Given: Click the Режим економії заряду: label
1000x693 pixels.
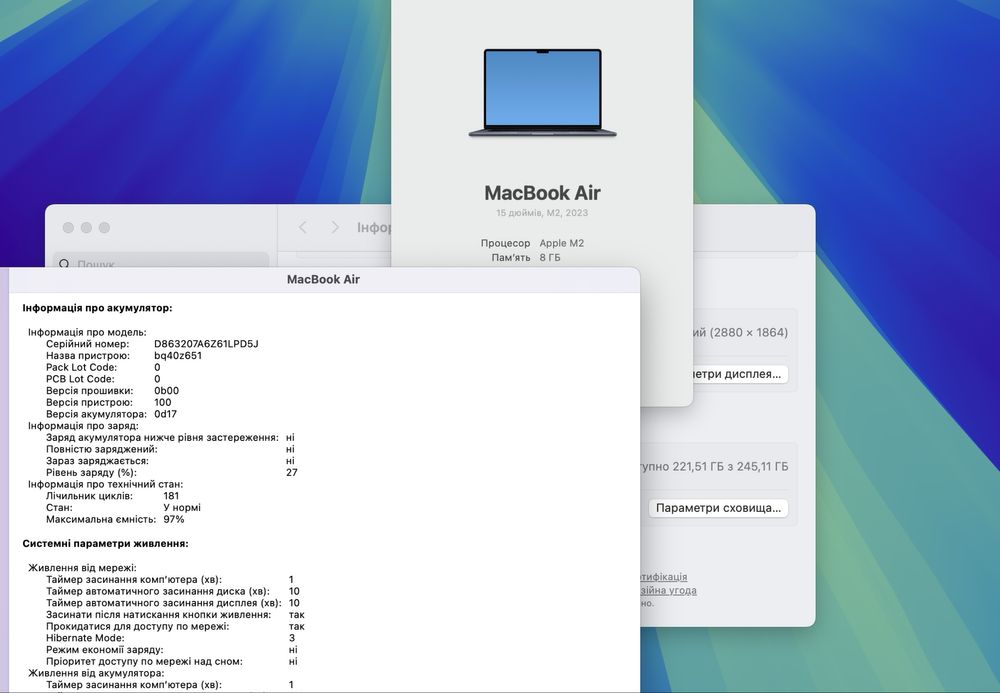Looking at the screenshot, I should point(105,650).
